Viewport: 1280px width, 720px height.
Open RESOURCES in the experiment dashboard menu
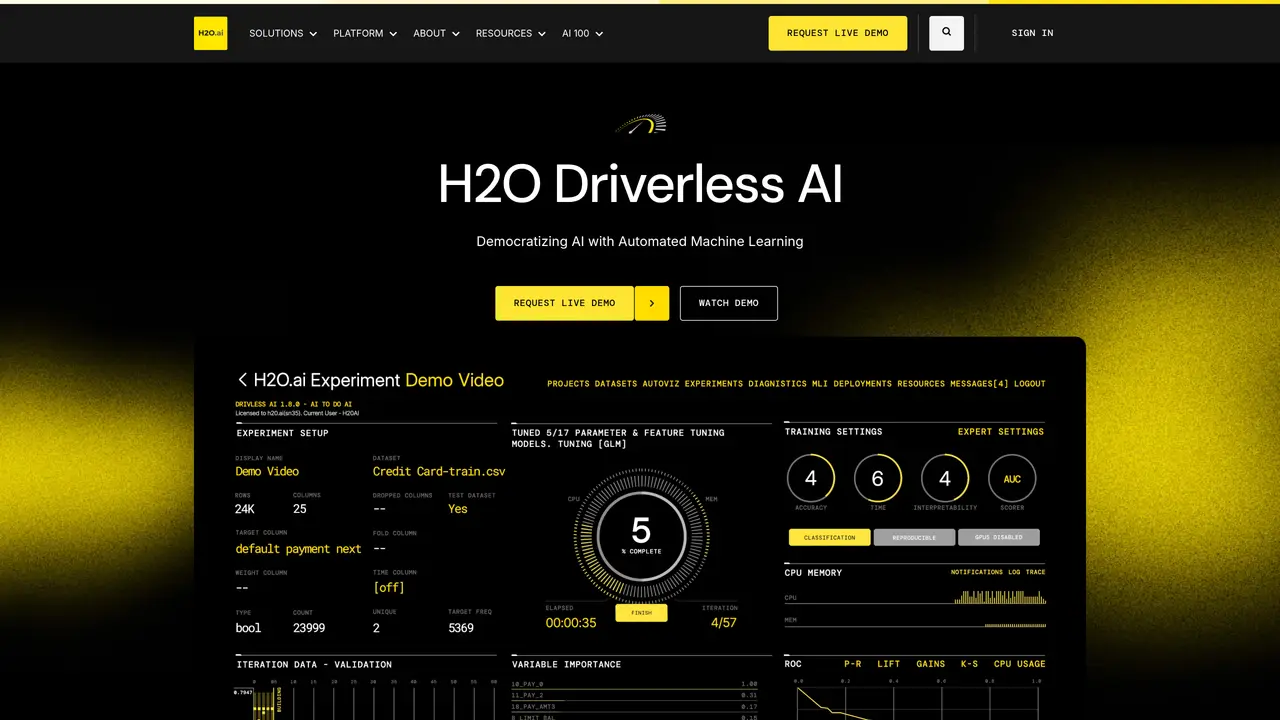pos(923,384)
